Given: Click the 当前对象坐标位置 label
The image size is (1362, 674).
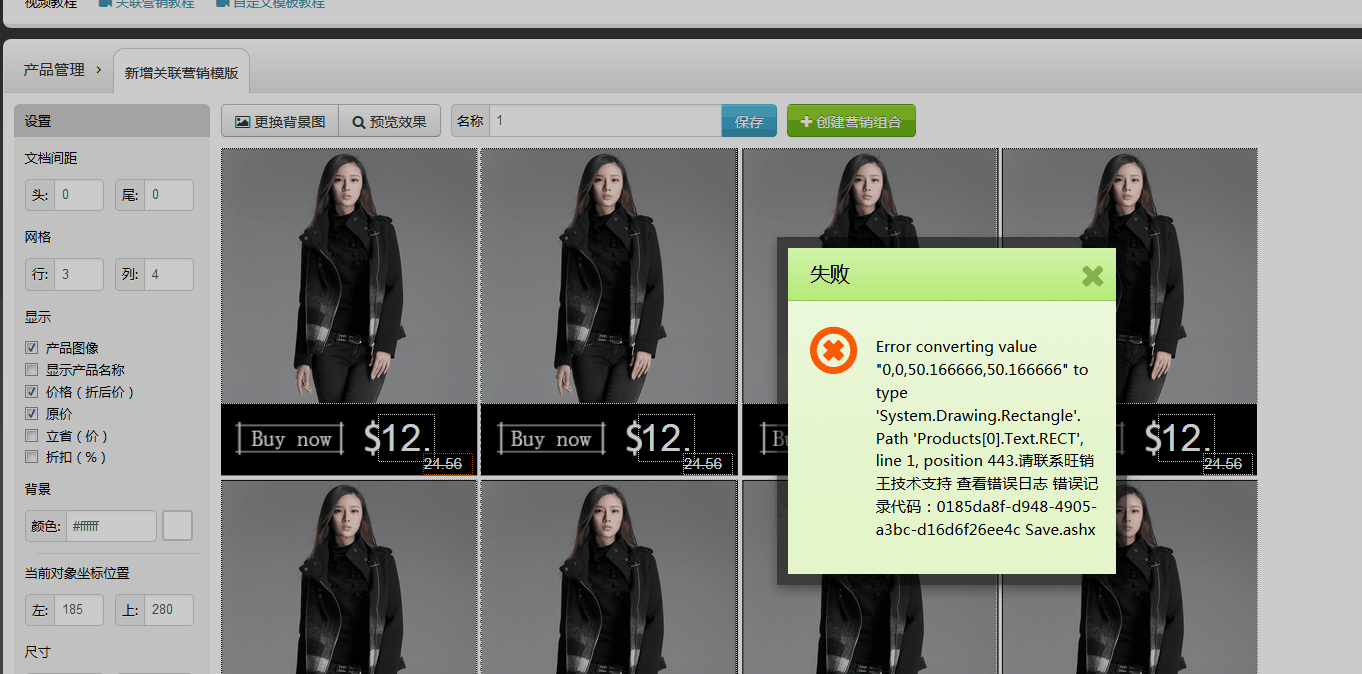Looking at the screenshot, I should 77,573.
